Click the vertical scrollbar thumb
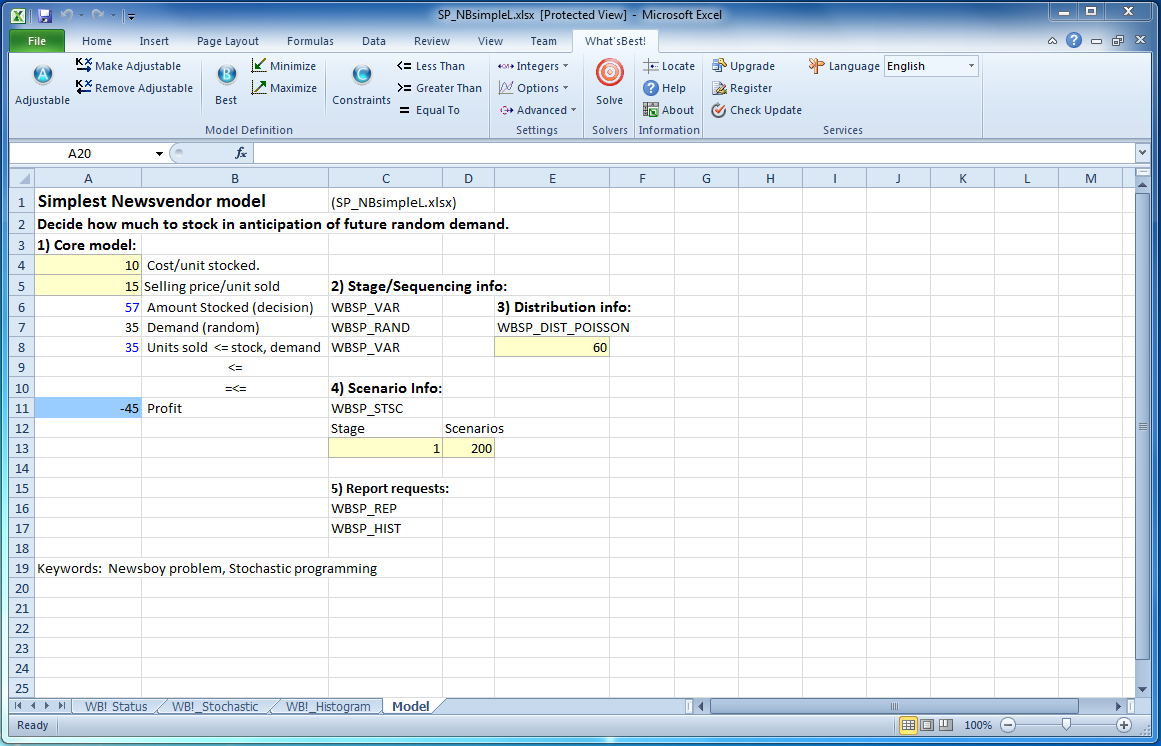 pyautogui.click(x=1141, y=427)
